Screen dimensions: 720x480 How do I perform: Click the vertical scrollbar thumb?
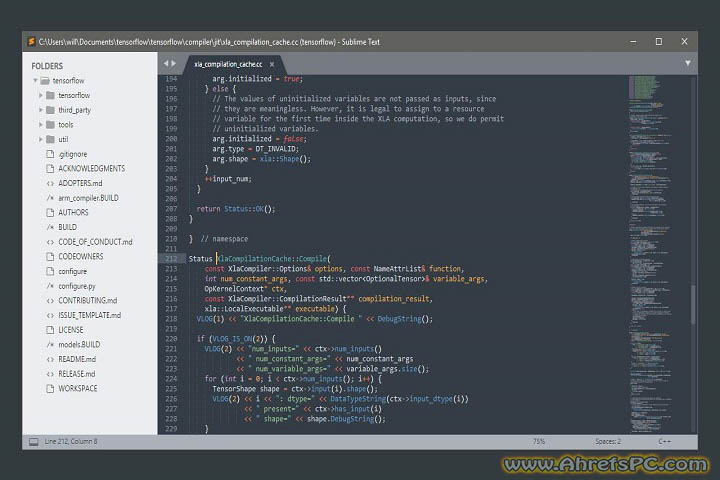point(693,305)
